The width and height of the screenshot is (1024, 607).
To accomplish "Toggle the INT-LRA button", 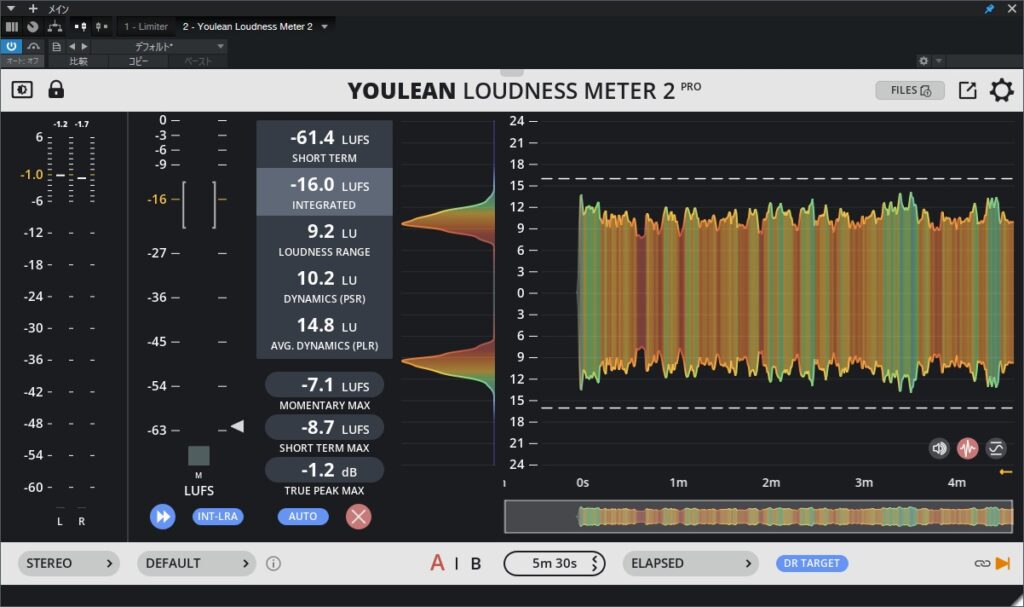I will [x=217, y=516].
